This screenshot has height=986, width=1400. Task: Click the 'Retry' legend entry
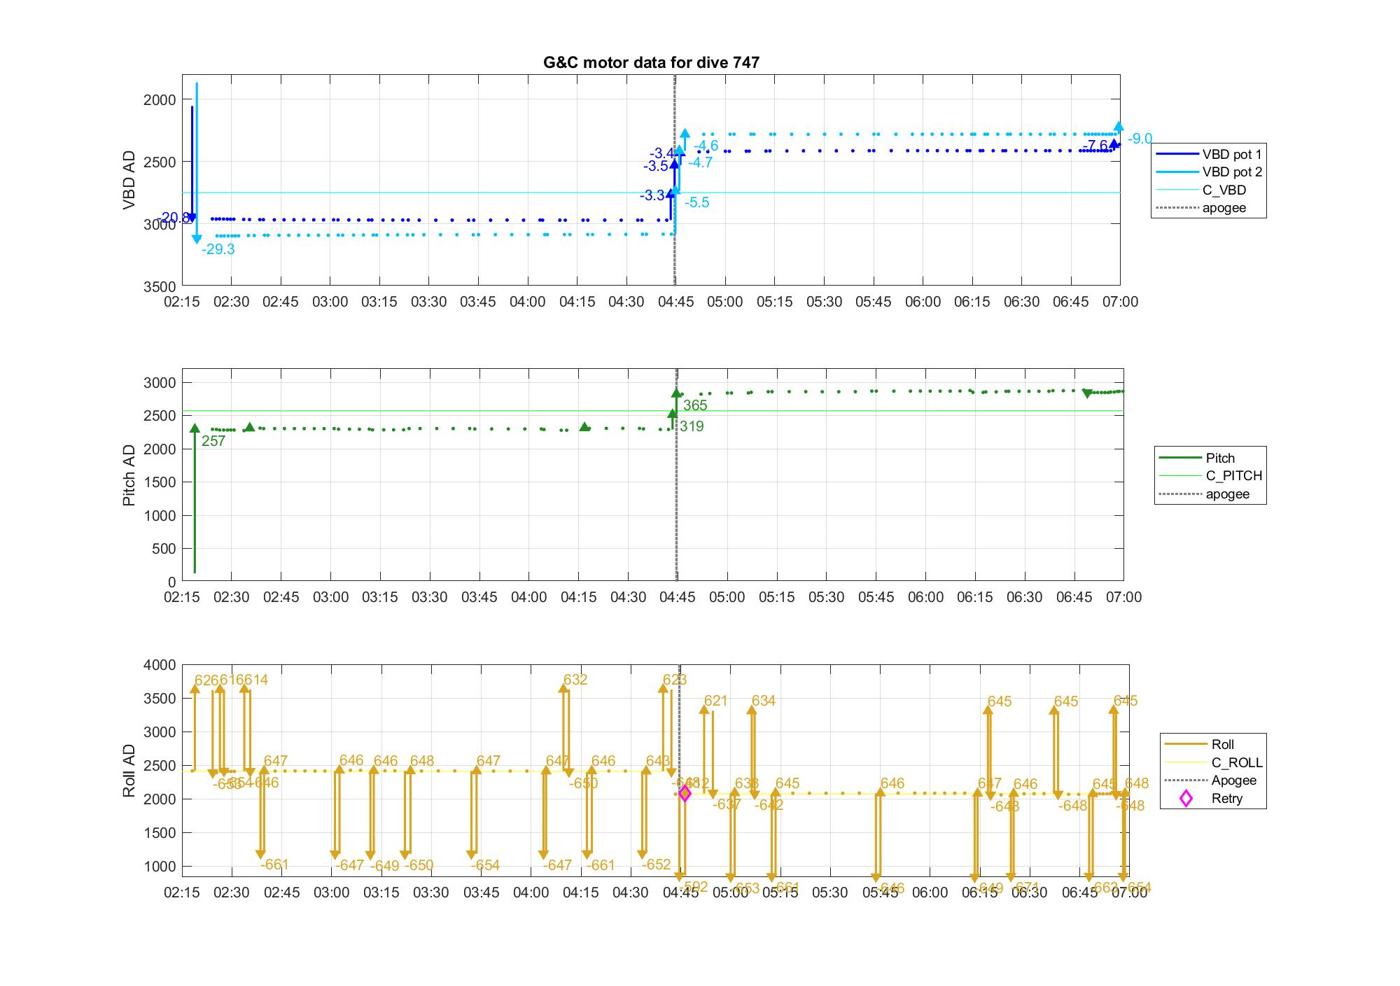click(1211, 798)
